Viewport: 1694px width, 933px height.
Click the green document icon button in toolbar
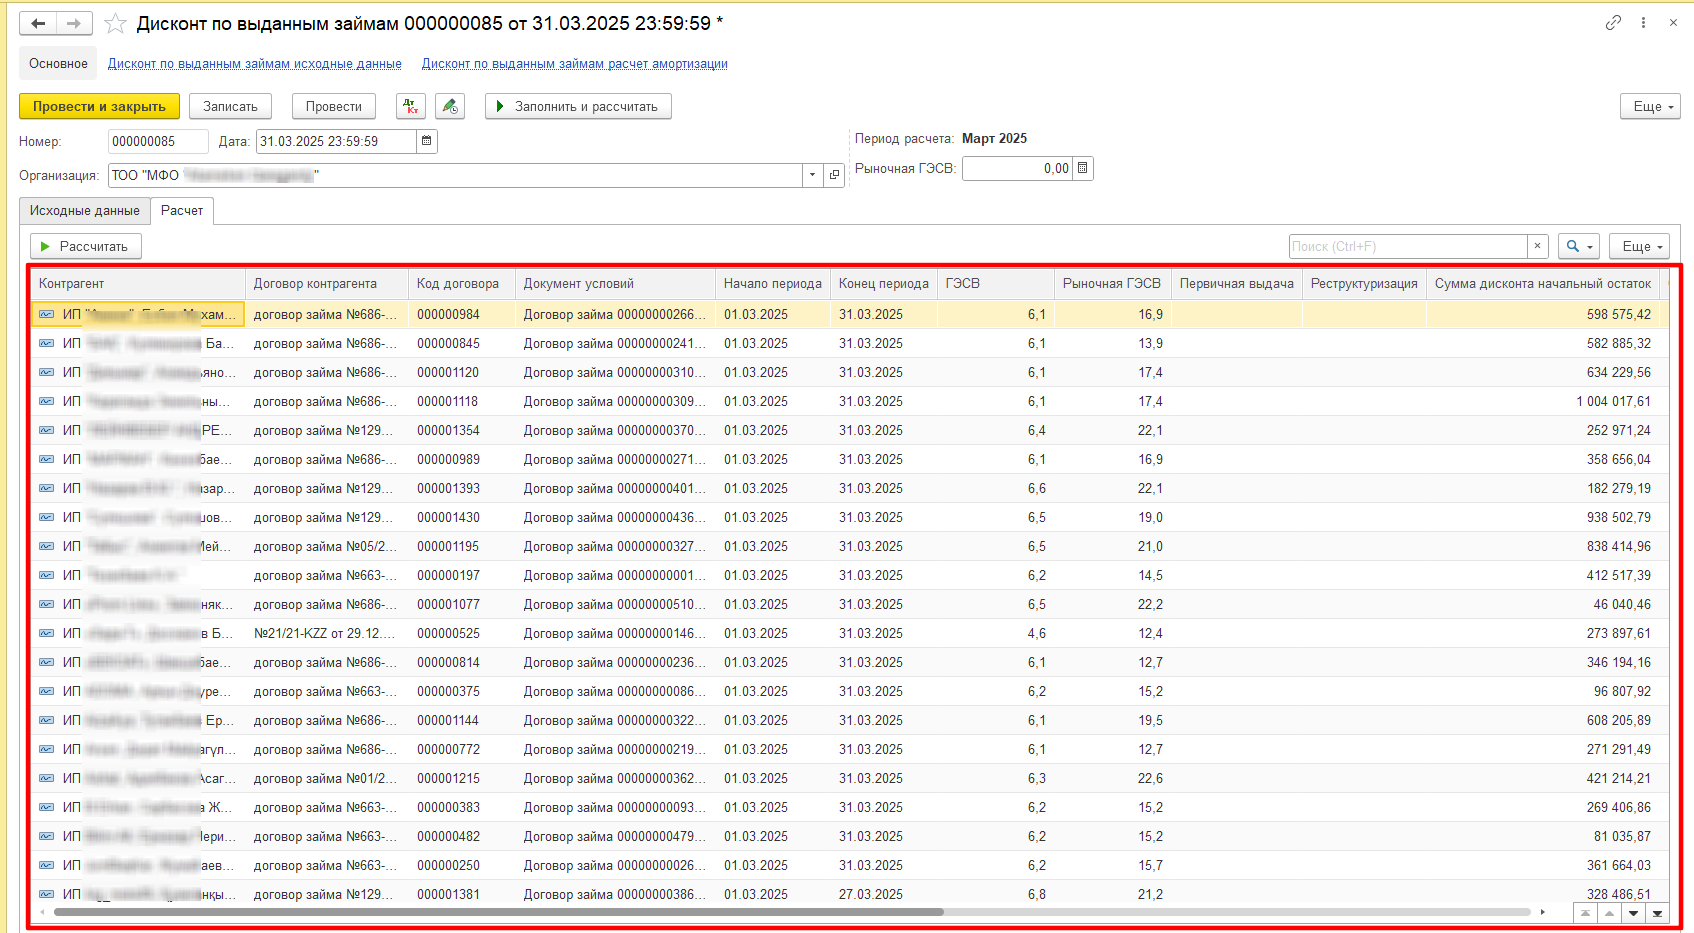point(450,106)
